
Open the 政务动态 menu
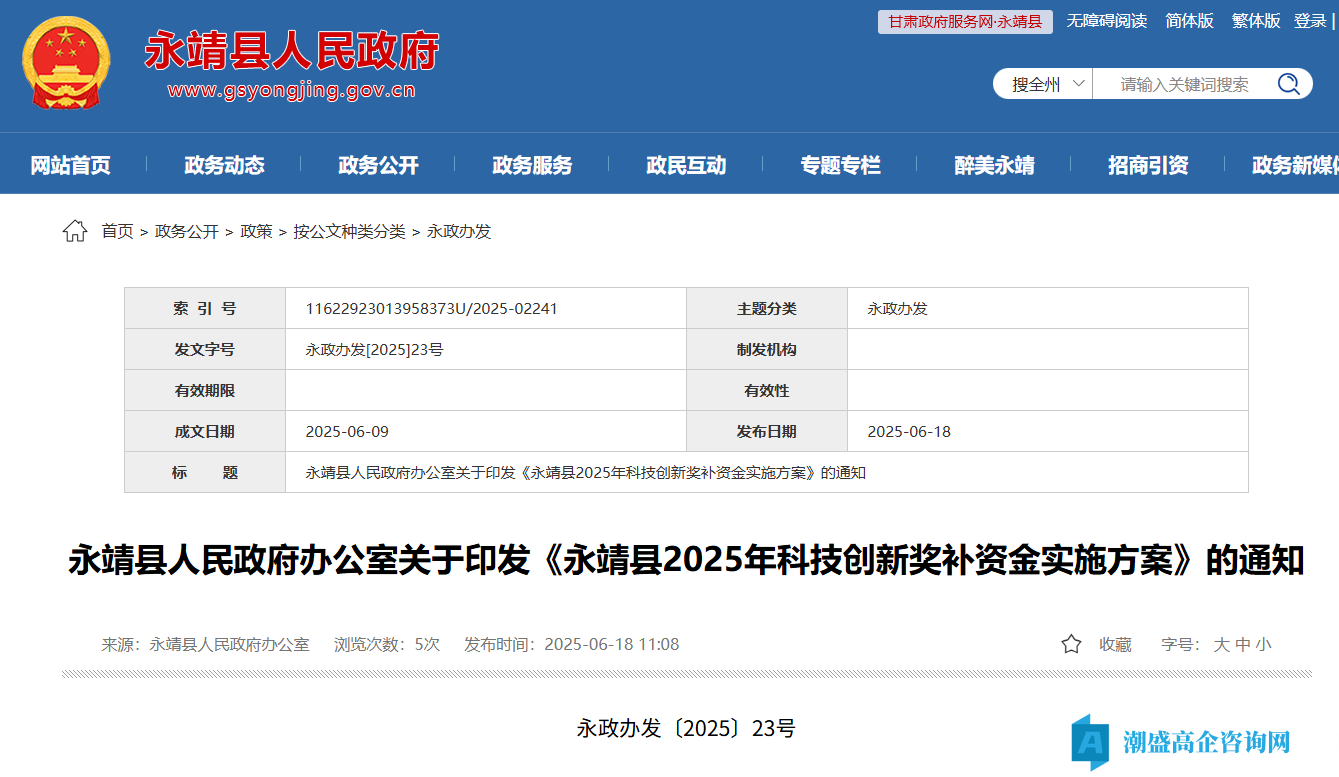(x=224, y=165)
